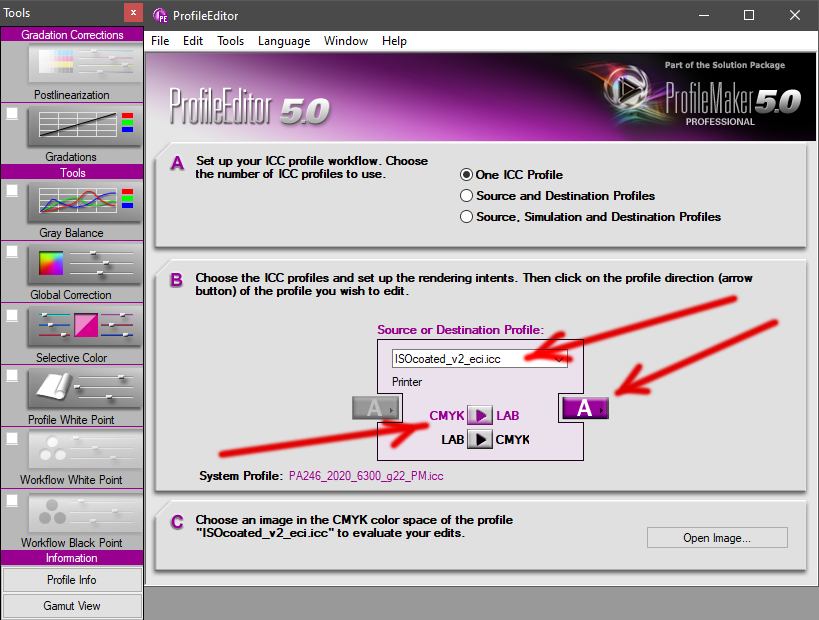Click the Profile Info button

(x=72, y=580)
